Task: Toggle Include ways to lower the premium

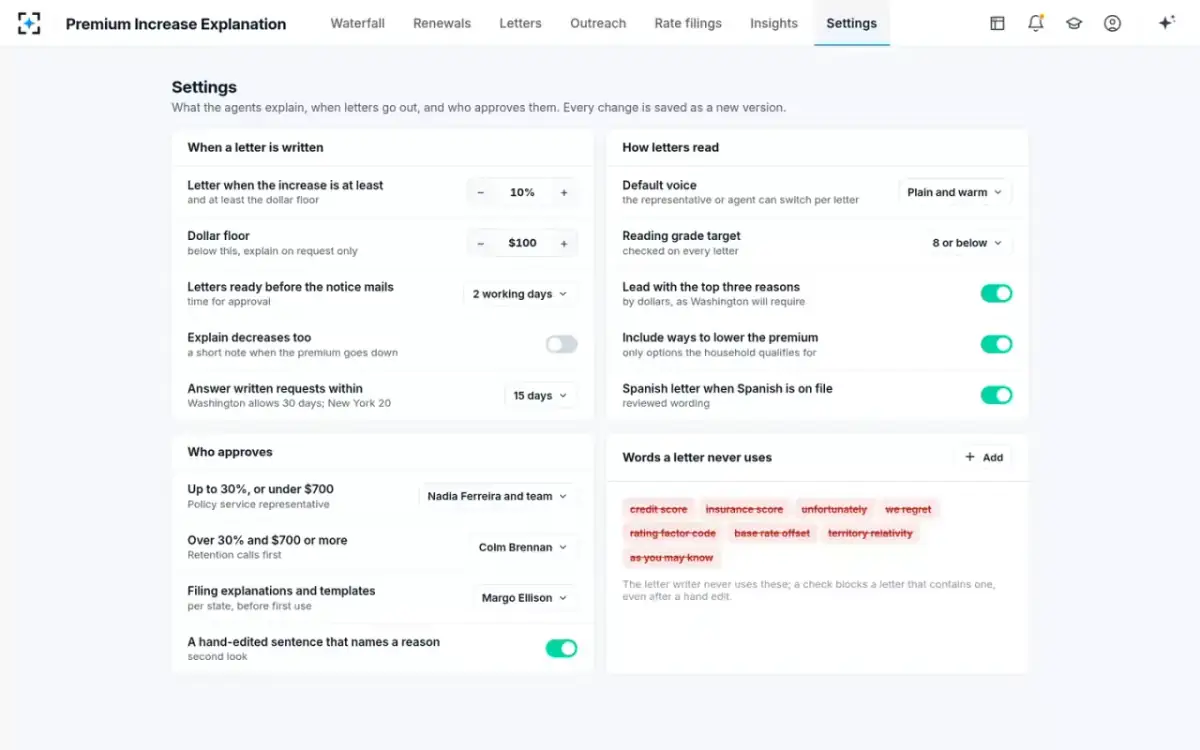Action: click(996, 344)
